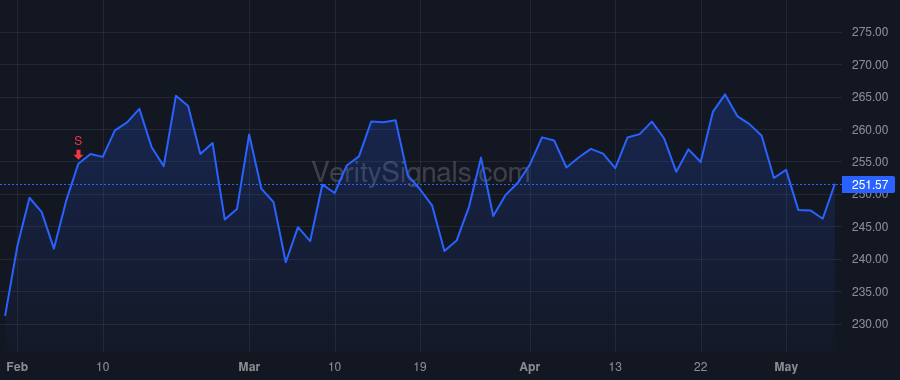Click the 245.00 price axis label
This screenshot has width=900, height=380.
[870, 227]
